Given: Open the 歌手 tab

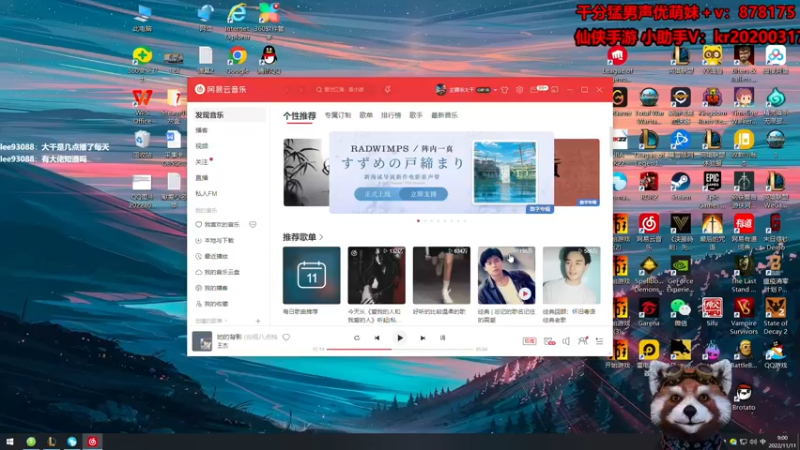Looking at the screenshot, I should coord(416,115).
